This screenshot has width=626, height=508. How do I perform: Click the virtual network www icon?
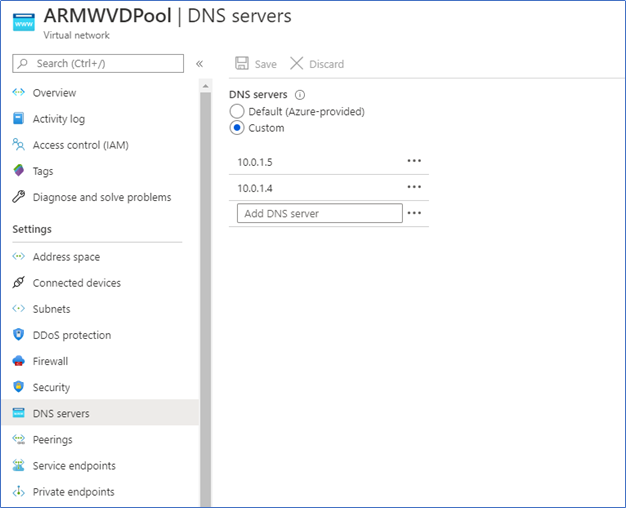tap(24, 22)
